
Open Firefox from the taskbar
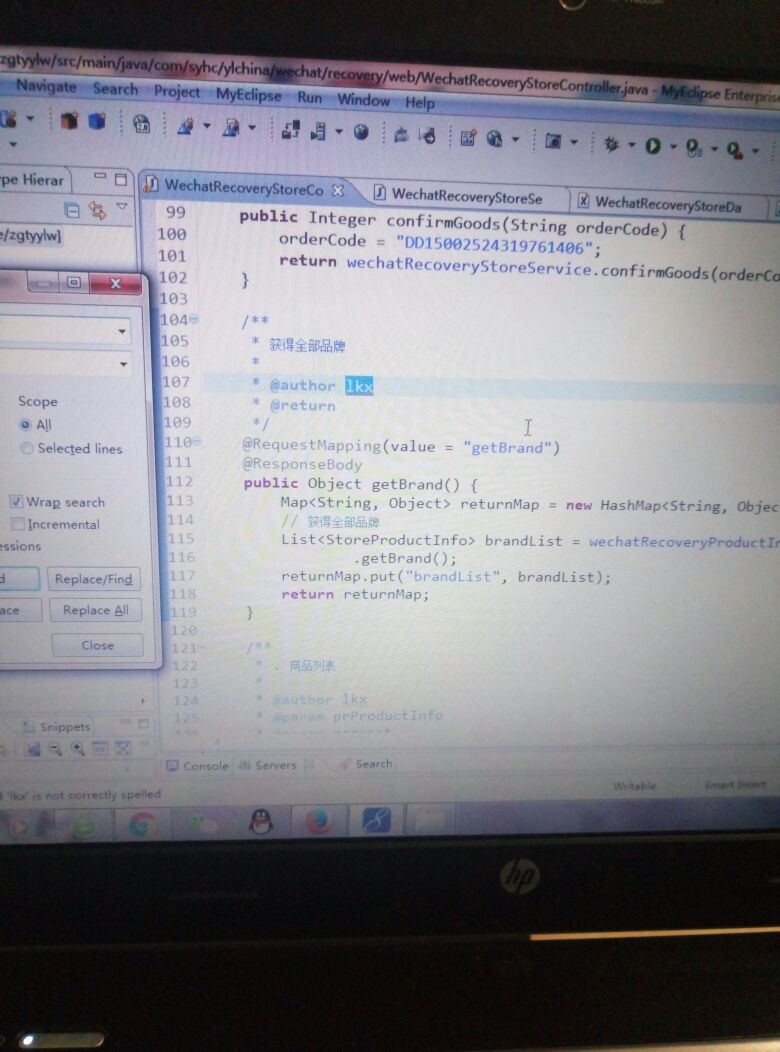pyautogui.click(x=318, y=822)
